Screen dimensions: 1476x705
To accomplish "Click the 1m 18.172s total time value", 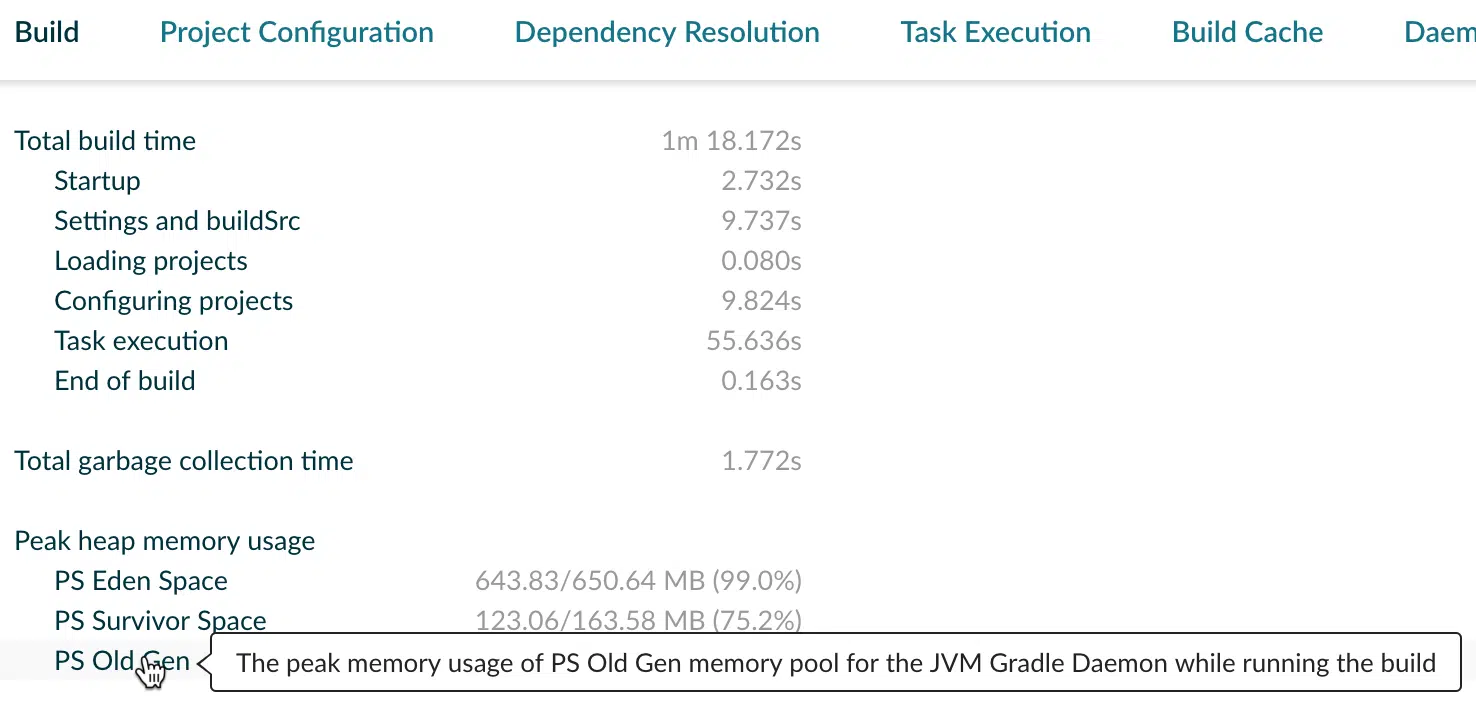I will [x=731, y=141].
